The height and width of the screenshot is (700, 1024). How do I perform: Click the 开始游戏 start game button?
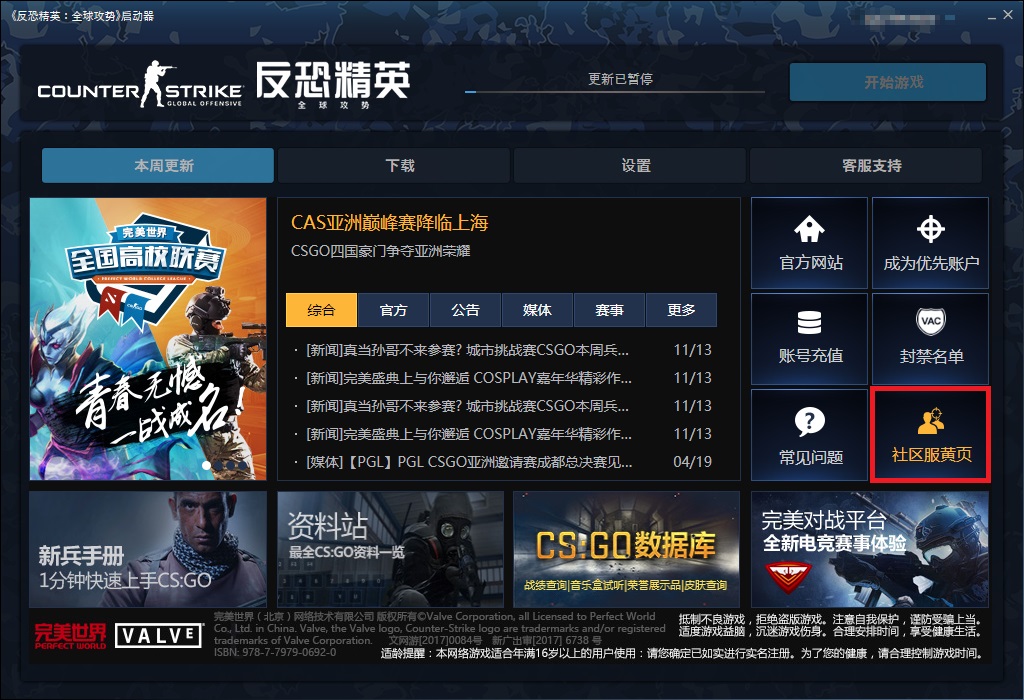click(888, 82)
